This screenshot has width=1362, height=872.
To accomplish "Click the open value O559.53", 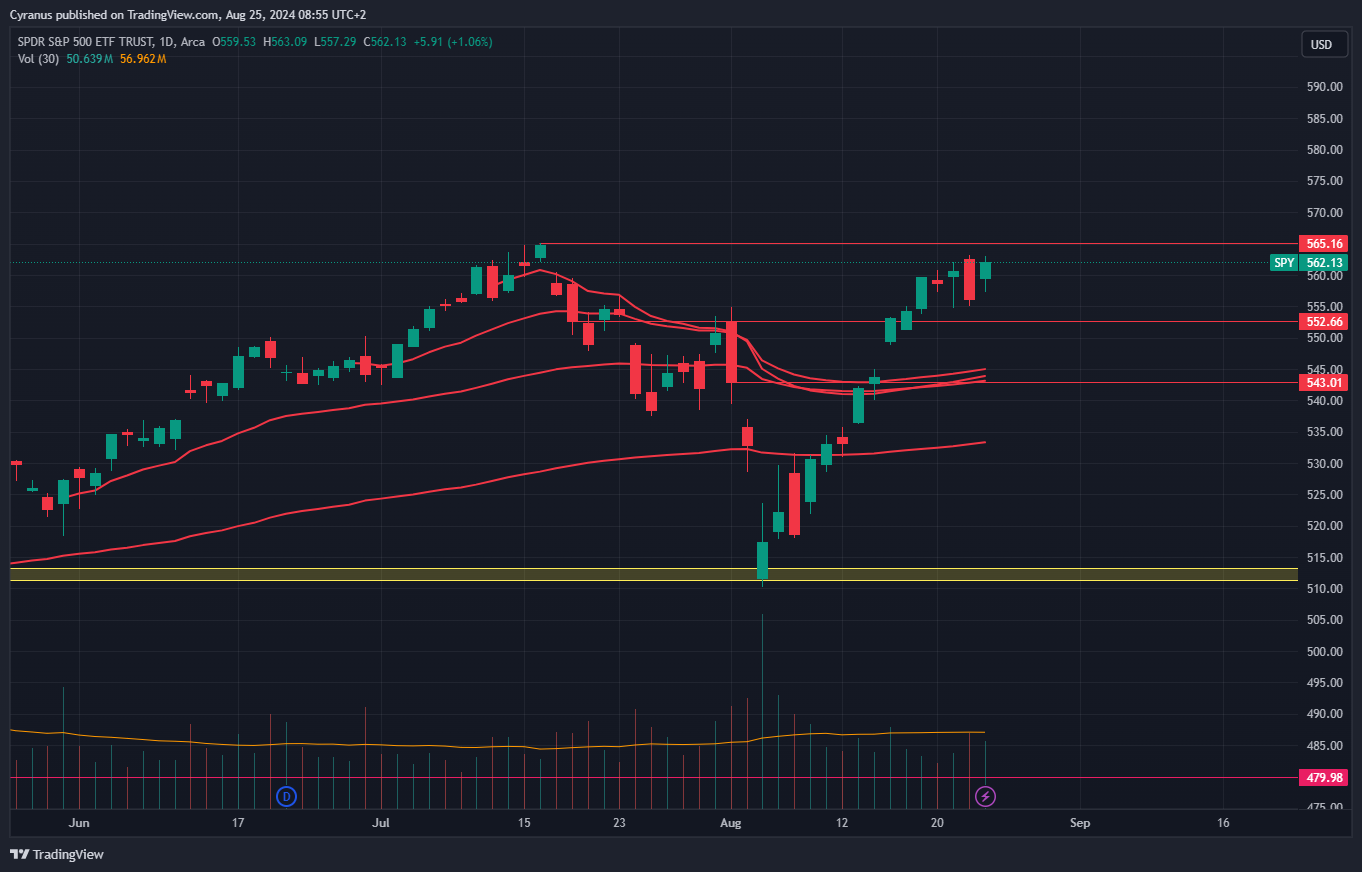I will 232,42.
